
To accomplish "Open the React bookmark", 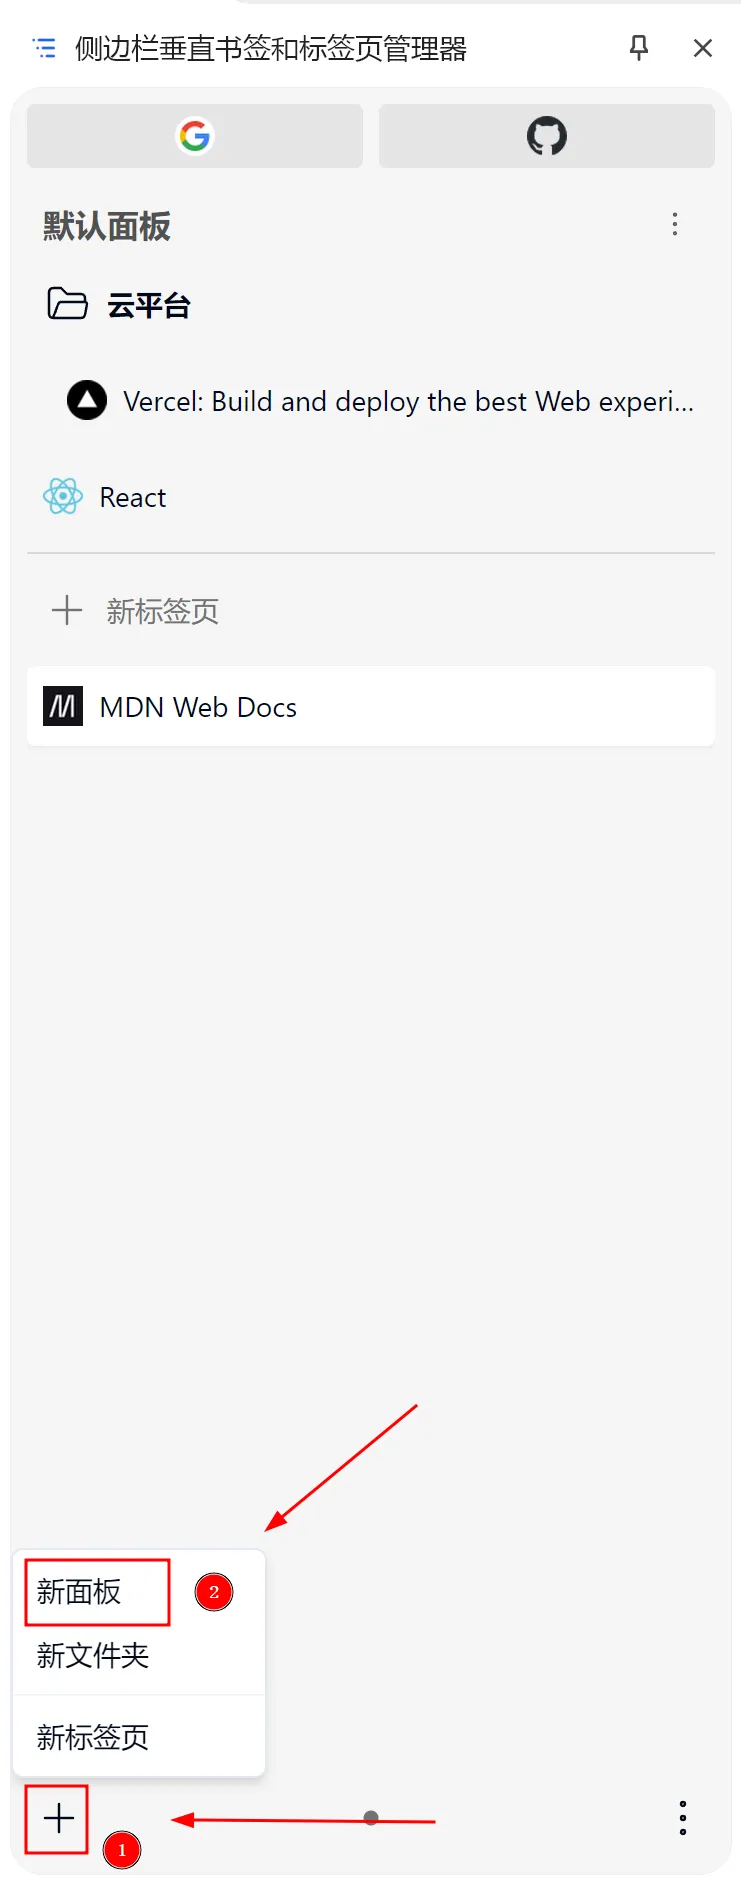I will click(370, 497).
